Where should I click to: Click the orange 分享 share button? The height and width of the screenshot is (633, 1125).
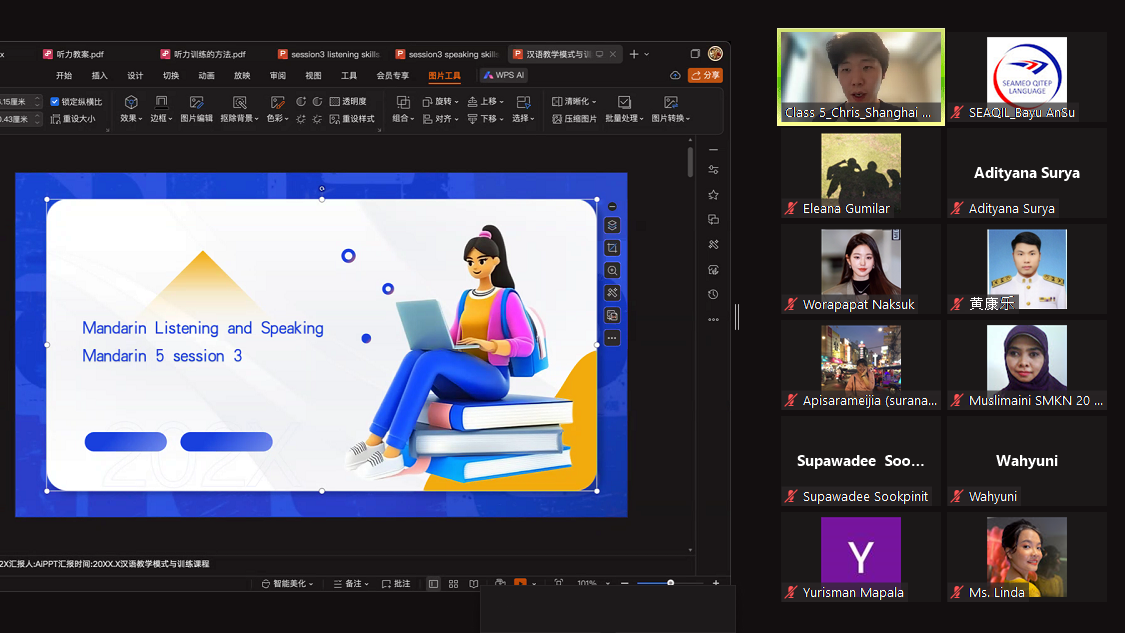click(x=705, y=75)
